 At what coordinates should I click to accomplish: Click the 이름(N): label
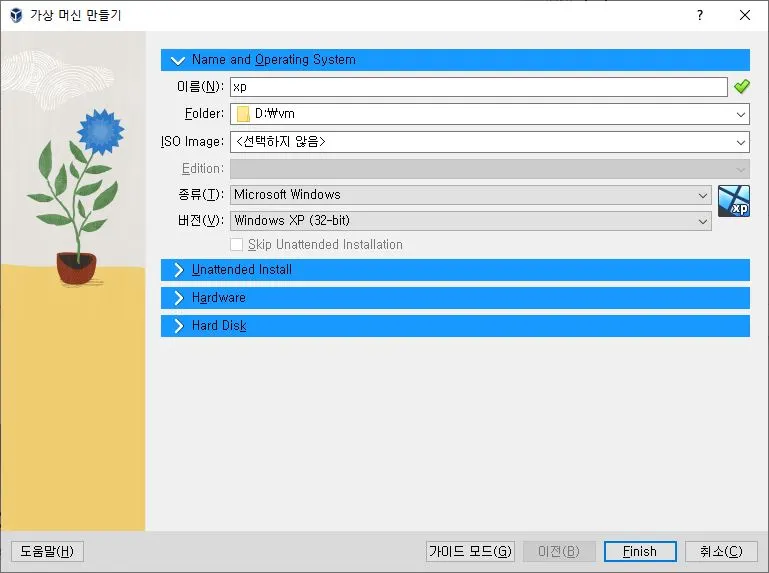(x=200, y=87)
